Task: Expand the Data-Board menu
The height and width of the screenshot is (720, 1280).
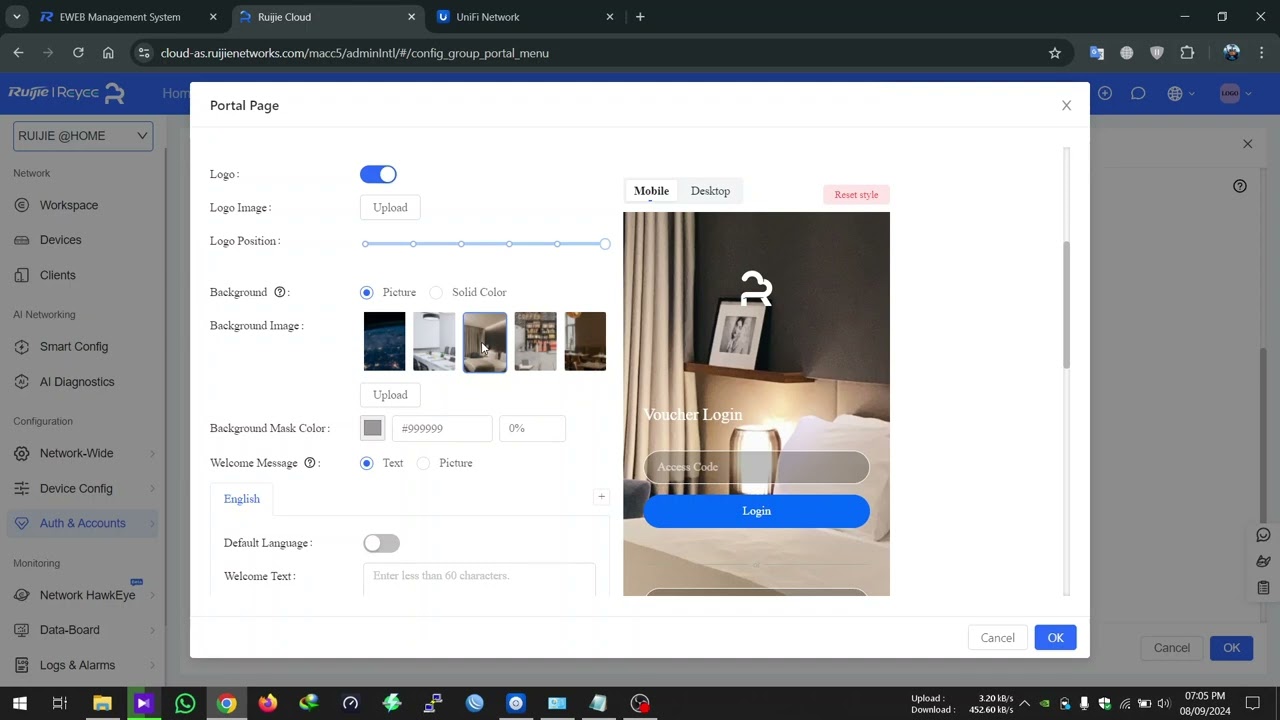Action: click(83, 630)
